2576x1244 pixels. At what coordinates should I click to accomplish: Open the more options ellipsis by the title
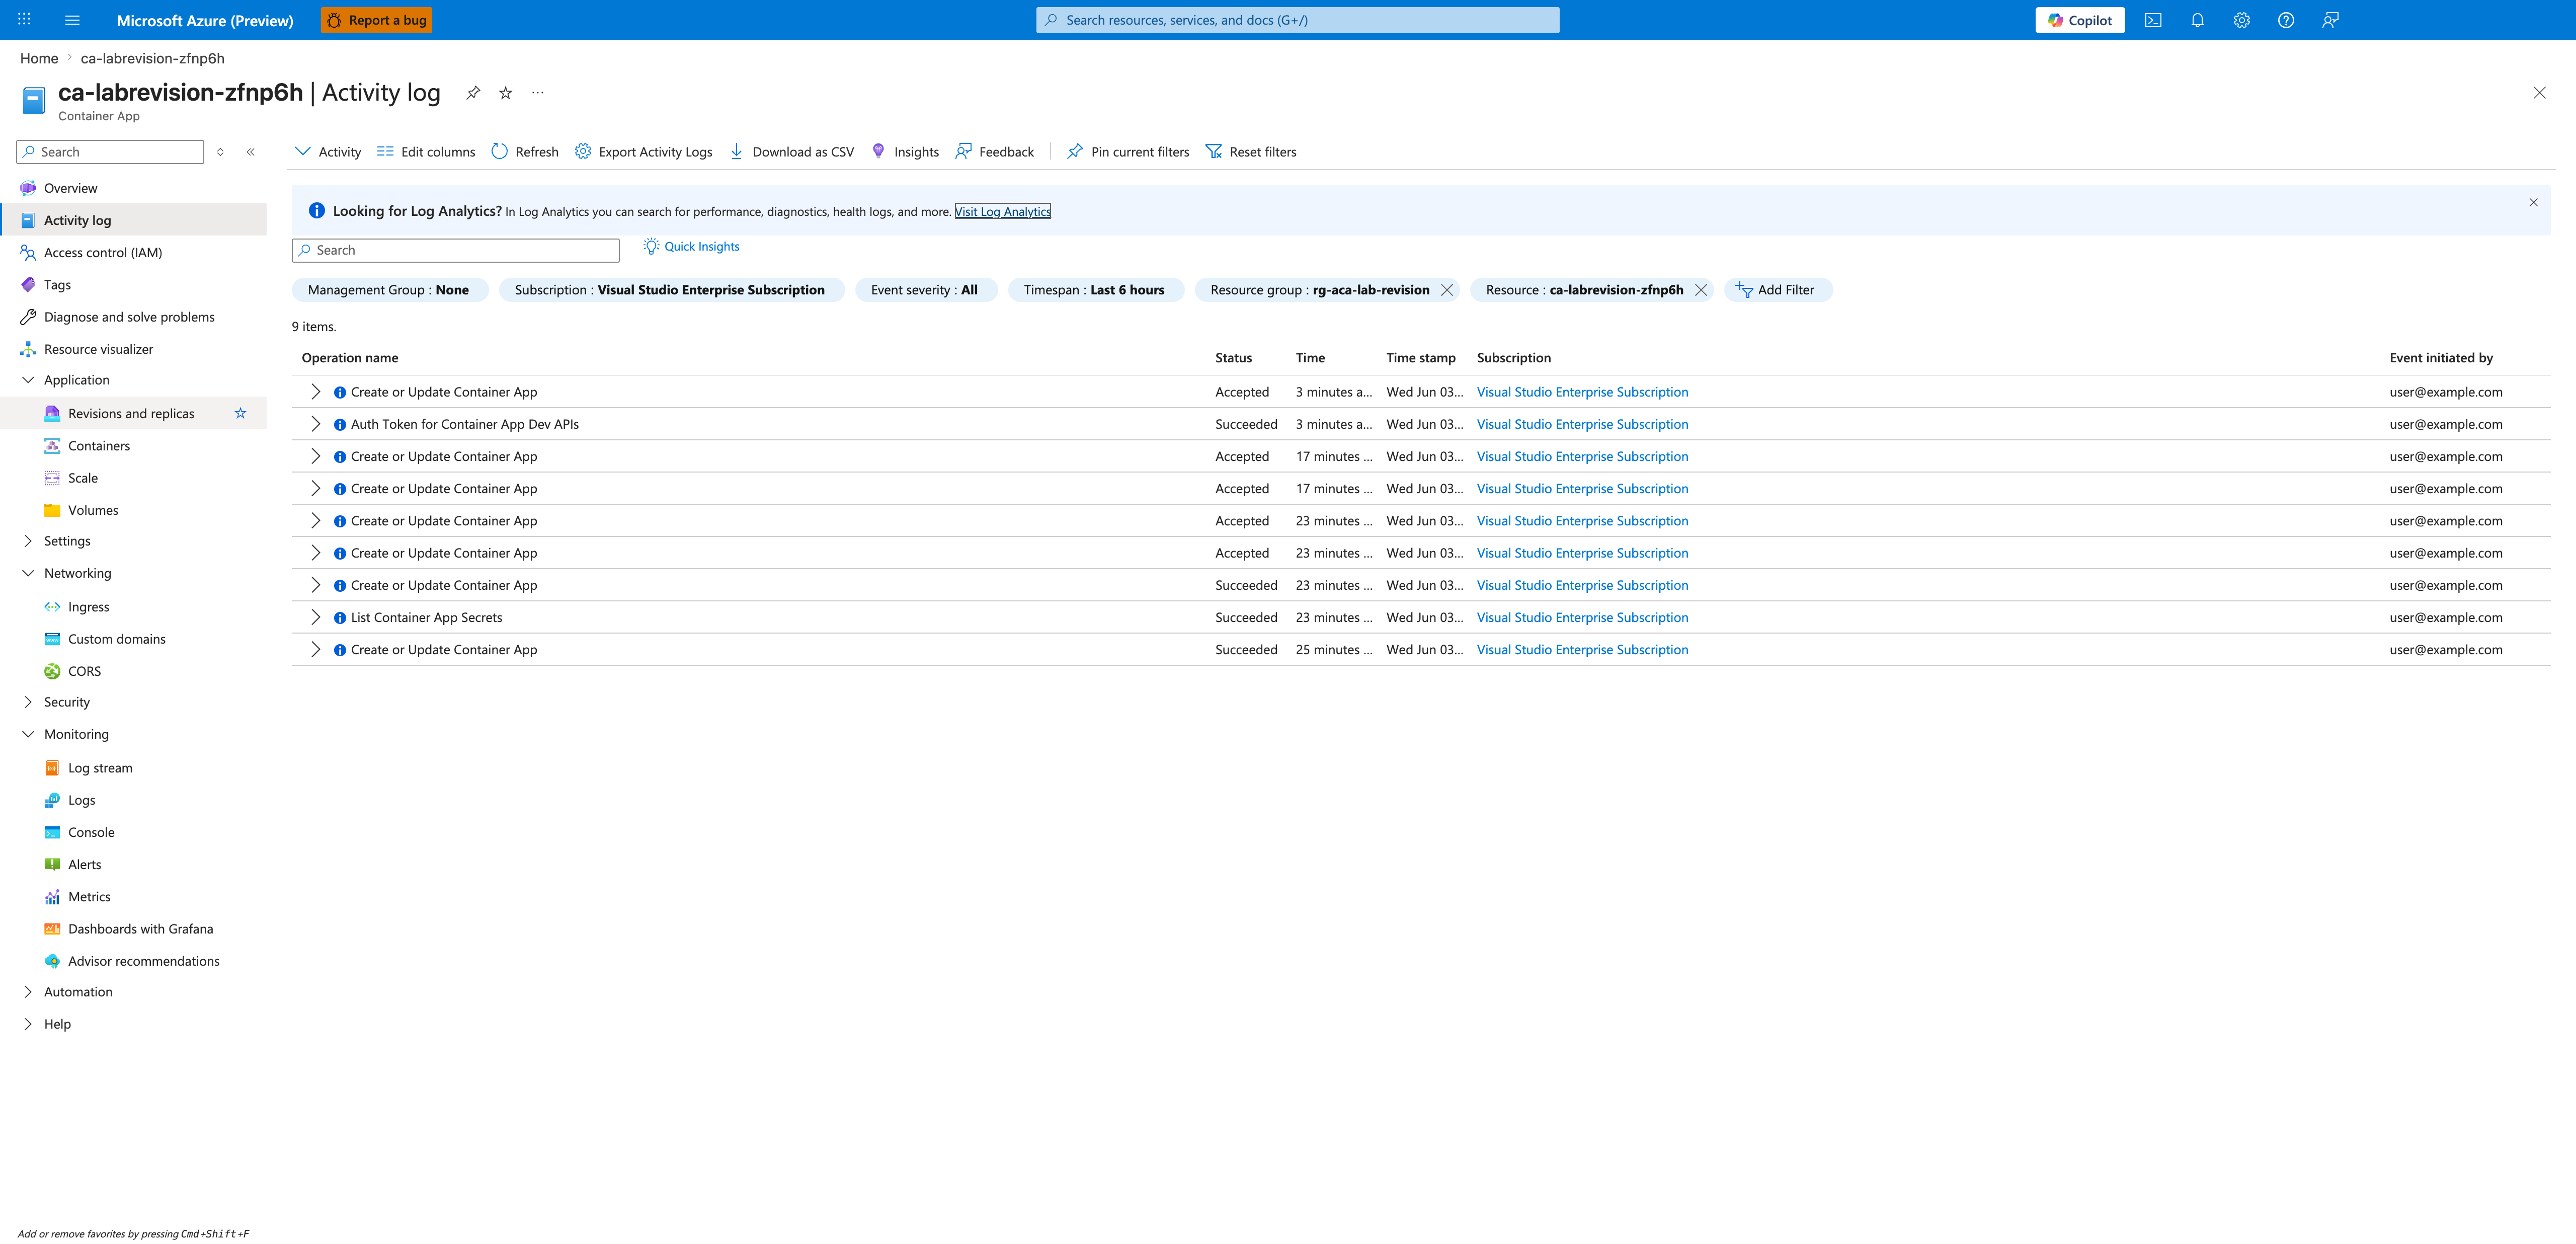[538, 93]
